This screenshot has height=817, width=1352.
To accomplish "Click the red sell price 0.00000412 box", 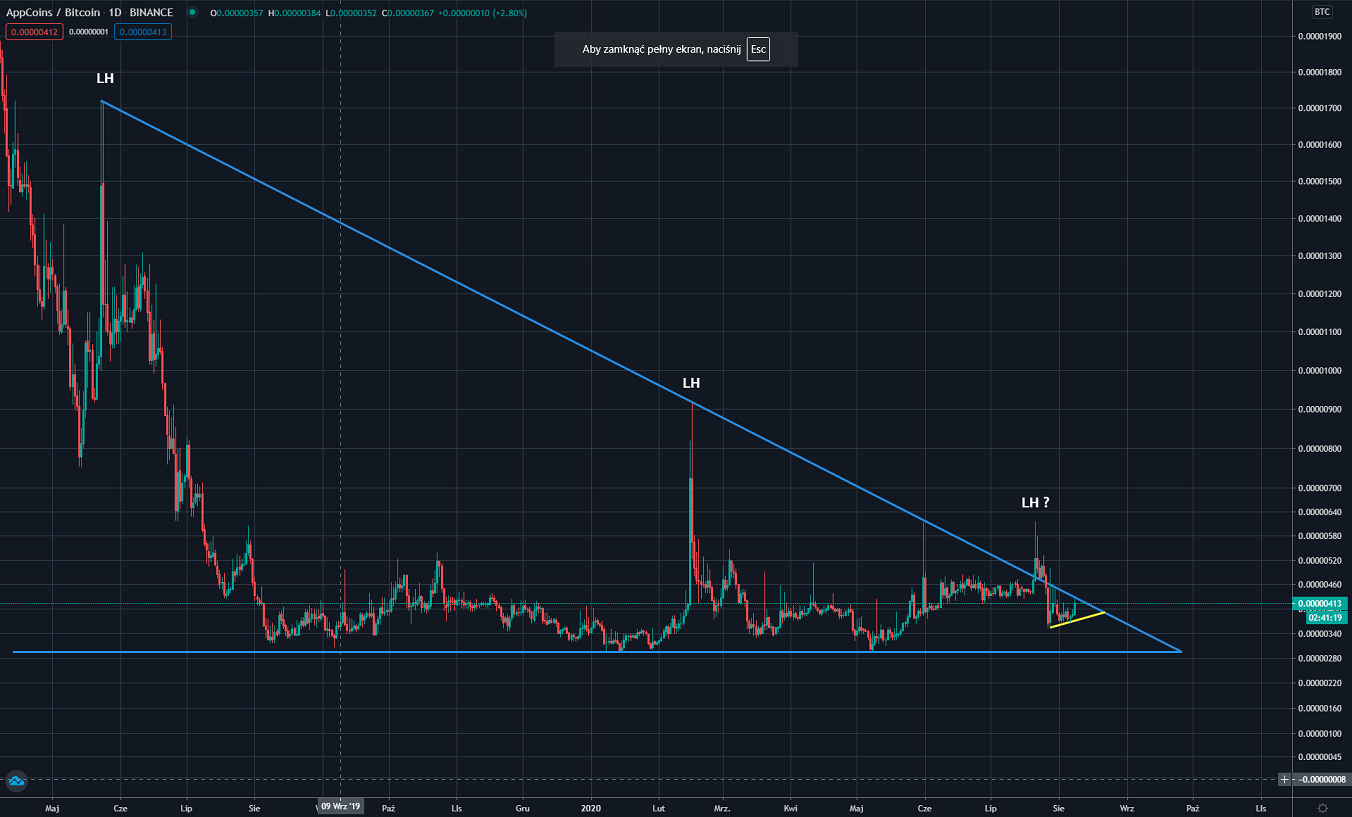I will point(33,32).
